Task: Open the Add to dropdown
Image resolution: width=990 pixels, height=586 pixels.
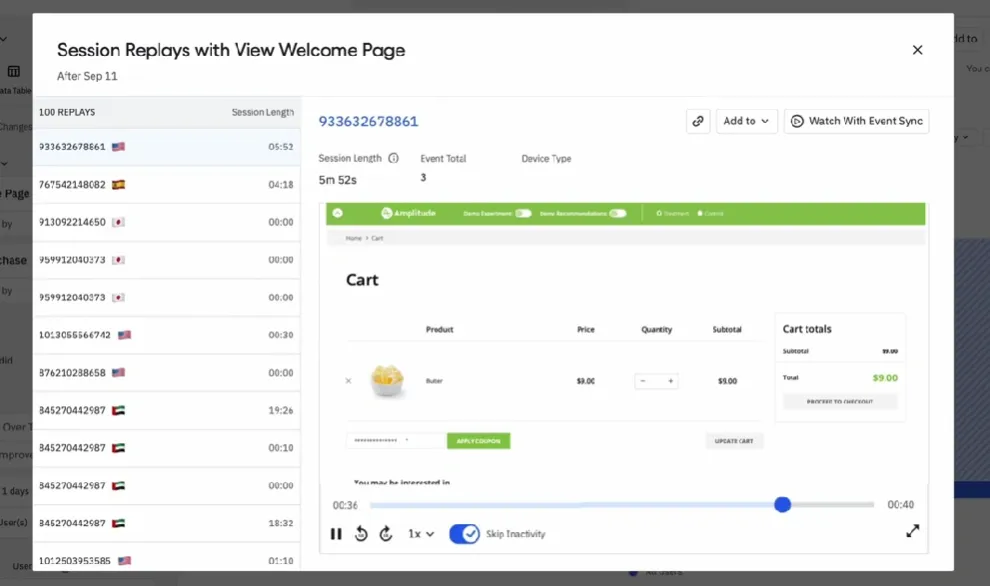Action: point(746,121)
